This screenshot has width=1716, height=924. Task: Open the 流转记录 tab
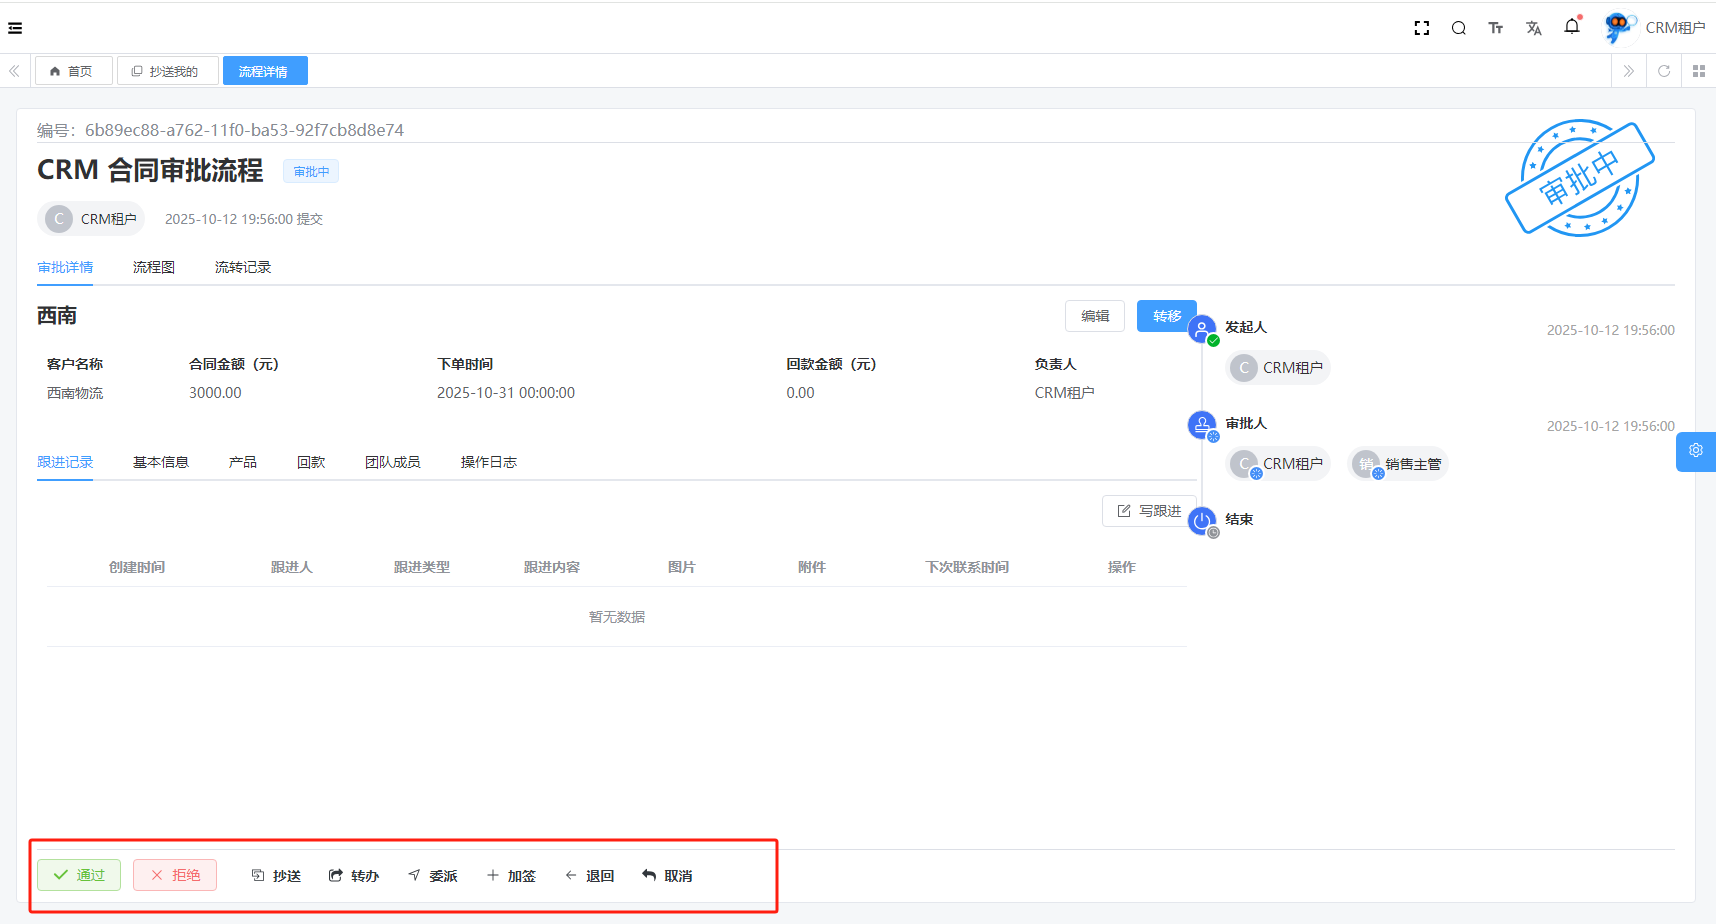(242, 267)
